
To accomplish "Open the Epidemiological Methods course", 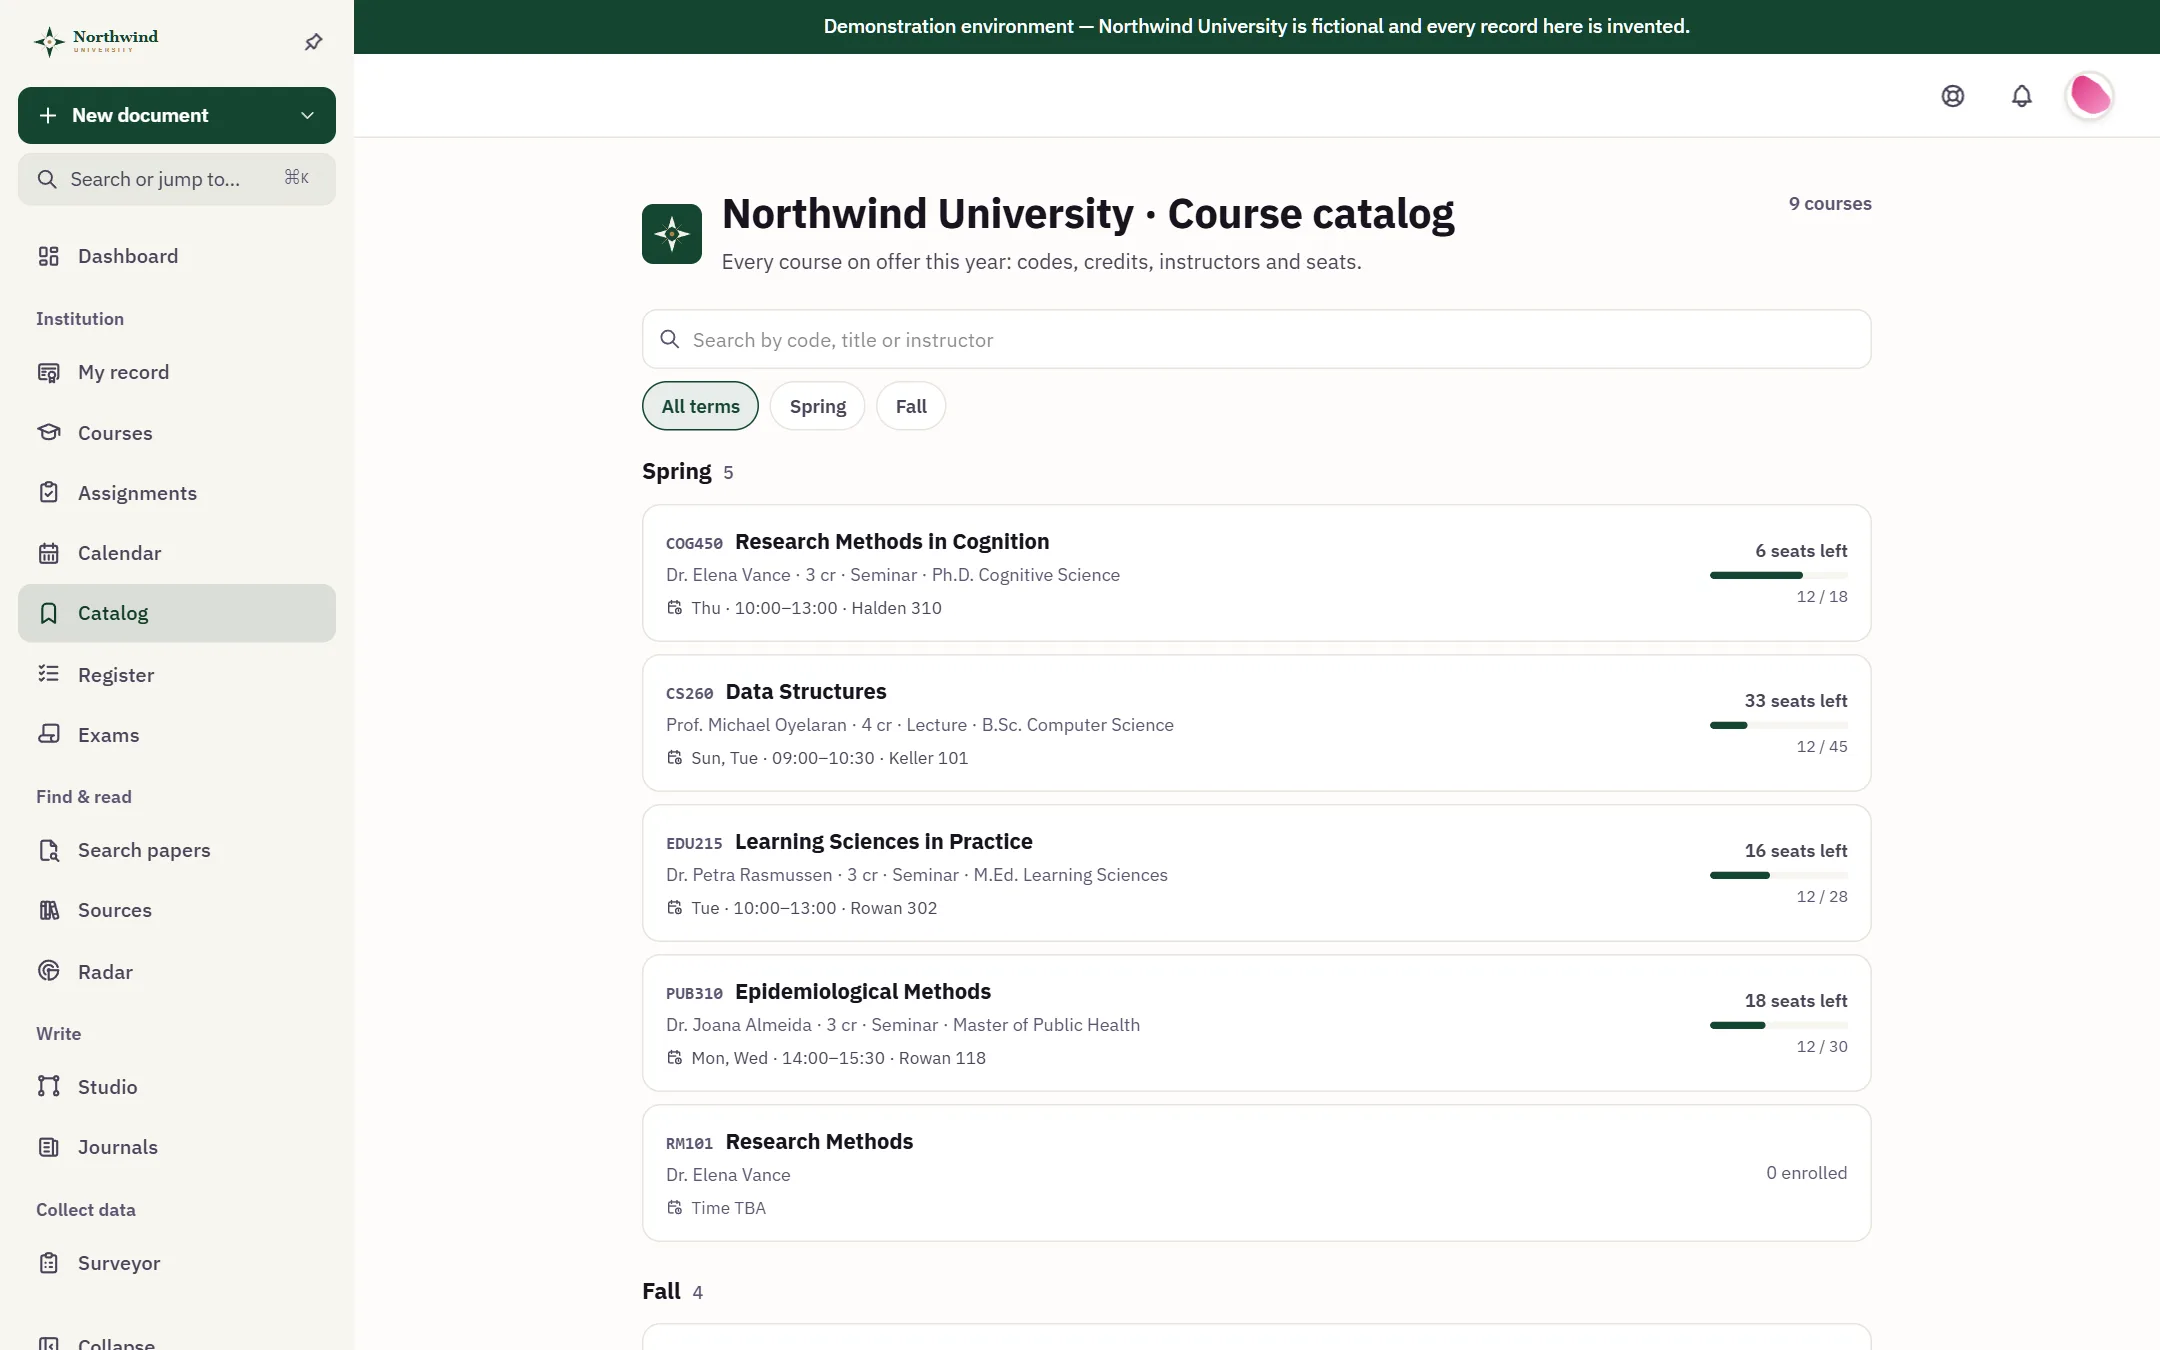I will coord(1256,1023).
